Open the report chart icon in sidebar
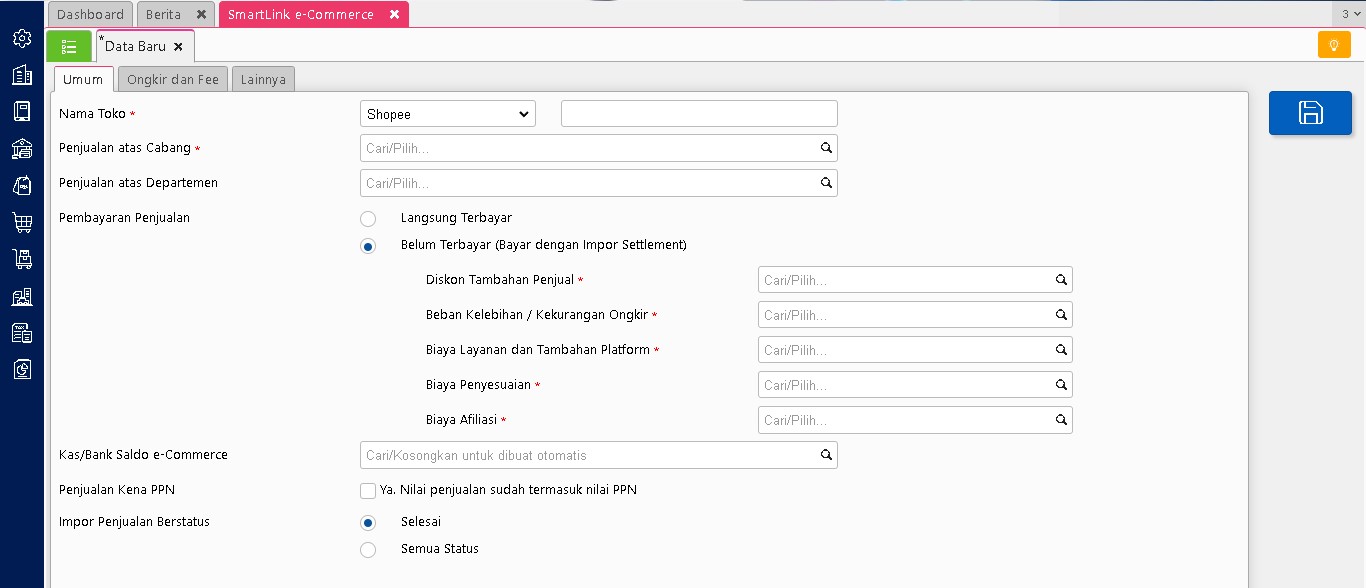This screenshot has width=1366, height=588. click(22, 370)
